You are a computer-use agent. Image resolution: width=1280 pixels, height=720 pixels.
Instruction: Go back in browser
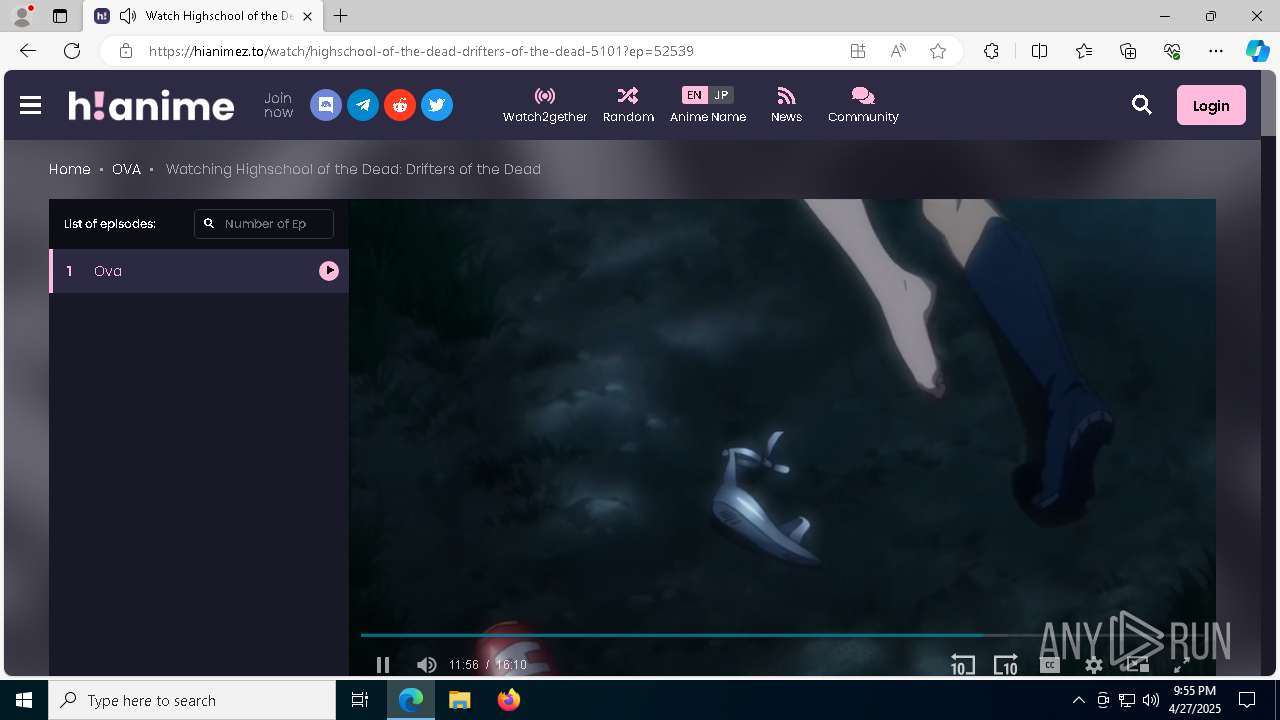click(27, 51)
